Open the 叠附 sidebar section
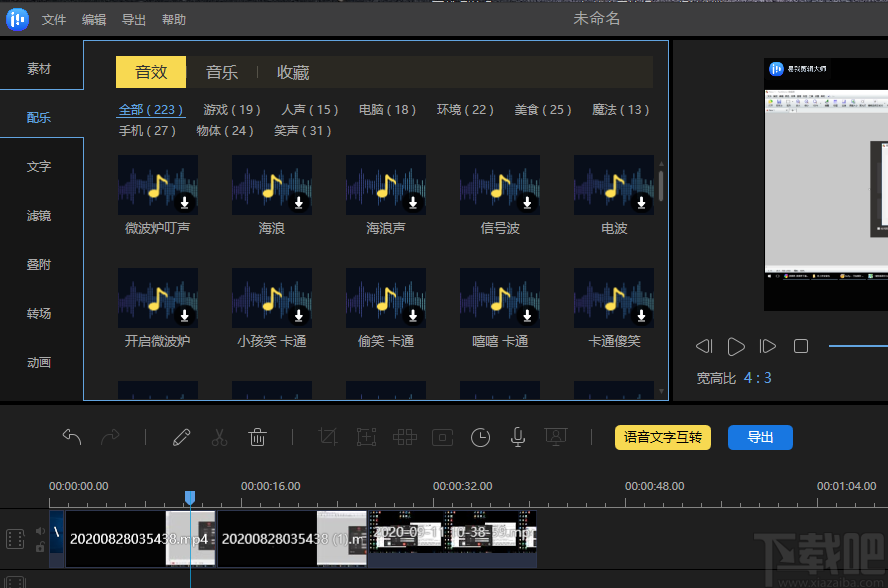Viewport: 888px width, 588px height. [x=39, y=265]
